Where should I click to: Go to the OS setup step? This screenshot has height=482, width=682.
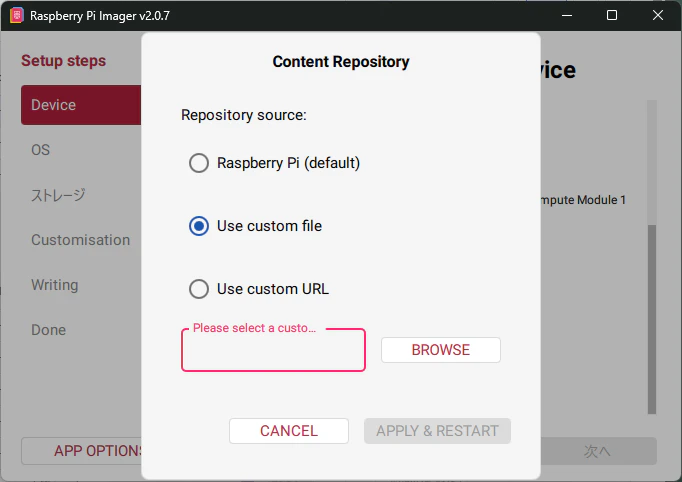click(x=40, y=150)
